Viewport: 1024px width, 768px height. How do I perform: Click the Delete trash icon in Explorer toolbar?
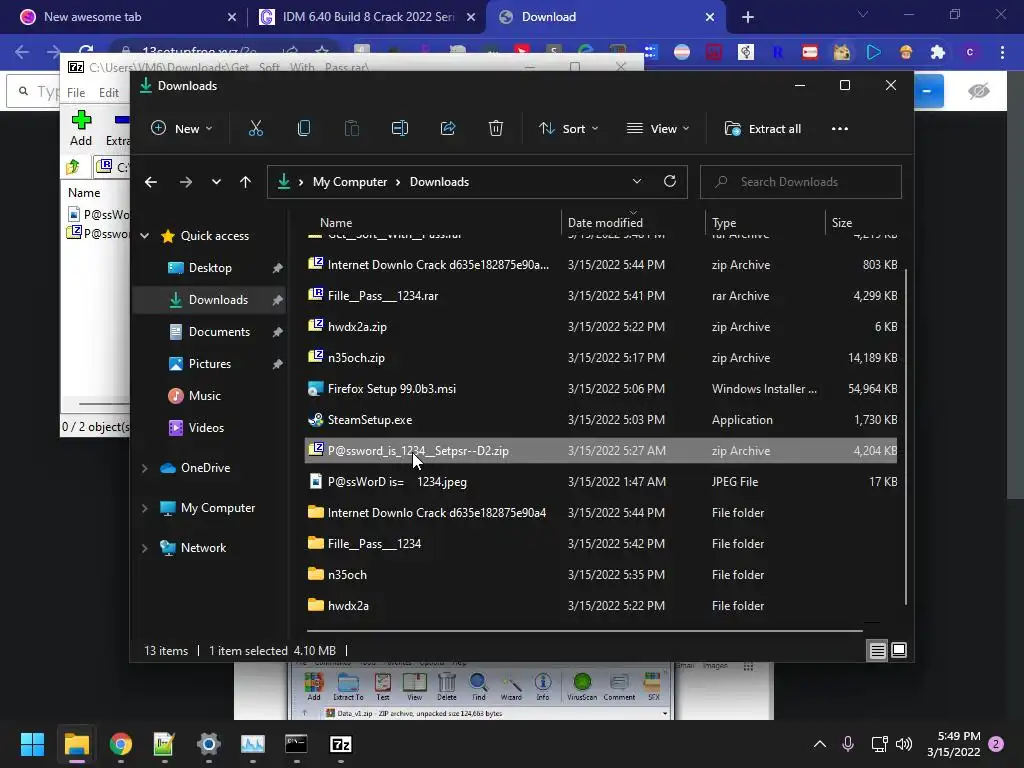point(496,129)
